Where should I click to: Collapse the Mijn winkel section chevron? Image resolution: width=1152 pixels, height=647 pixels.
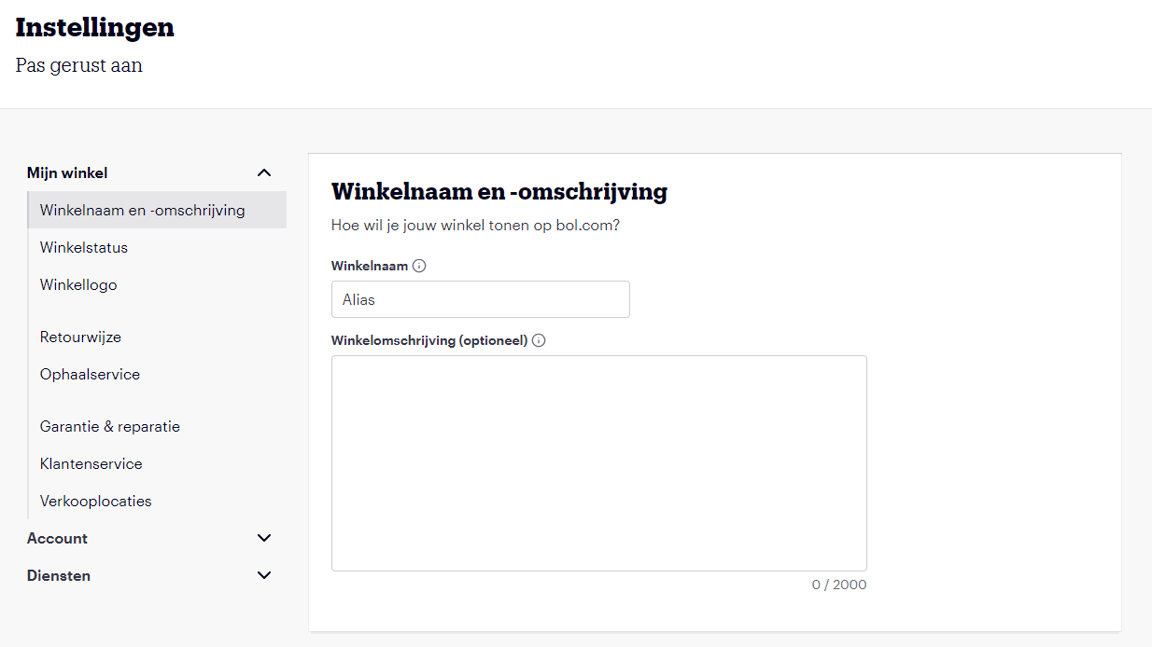[x=264, y=172]
